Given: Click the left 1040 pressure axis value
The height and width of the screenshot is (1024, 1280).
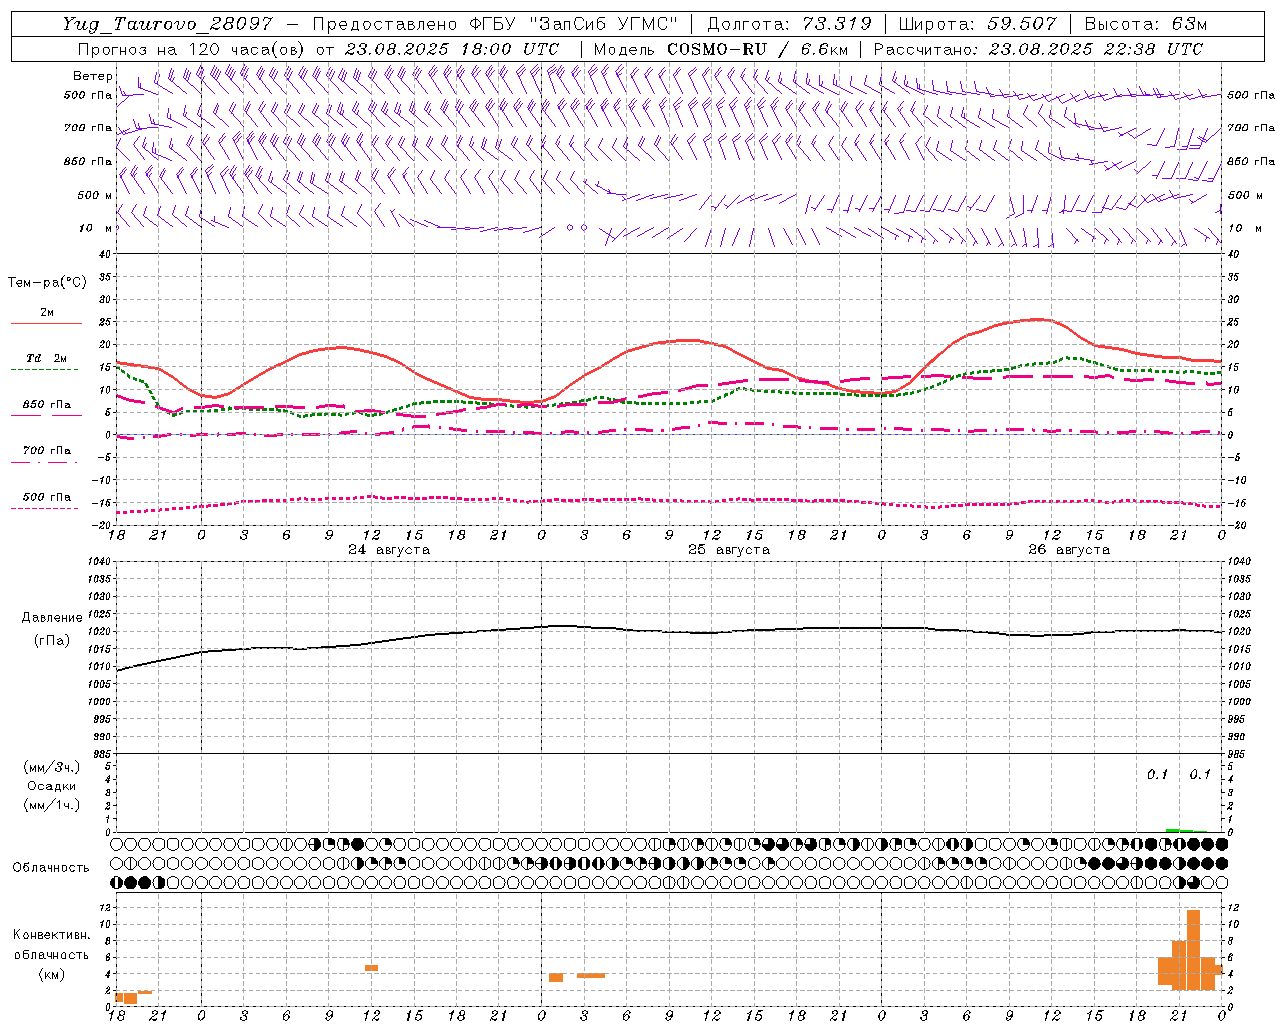Looking at the screenshot, I should click(98, 562).
